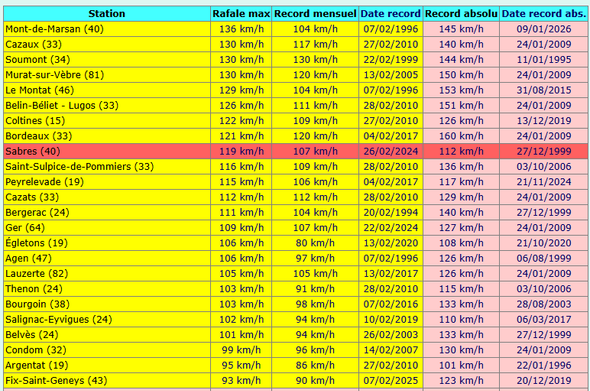Image resolution: width=590 pixels, height=391 pixels.
Task: Click the 26/02/2024 date in Sabres row
Action: click(391, 151)
